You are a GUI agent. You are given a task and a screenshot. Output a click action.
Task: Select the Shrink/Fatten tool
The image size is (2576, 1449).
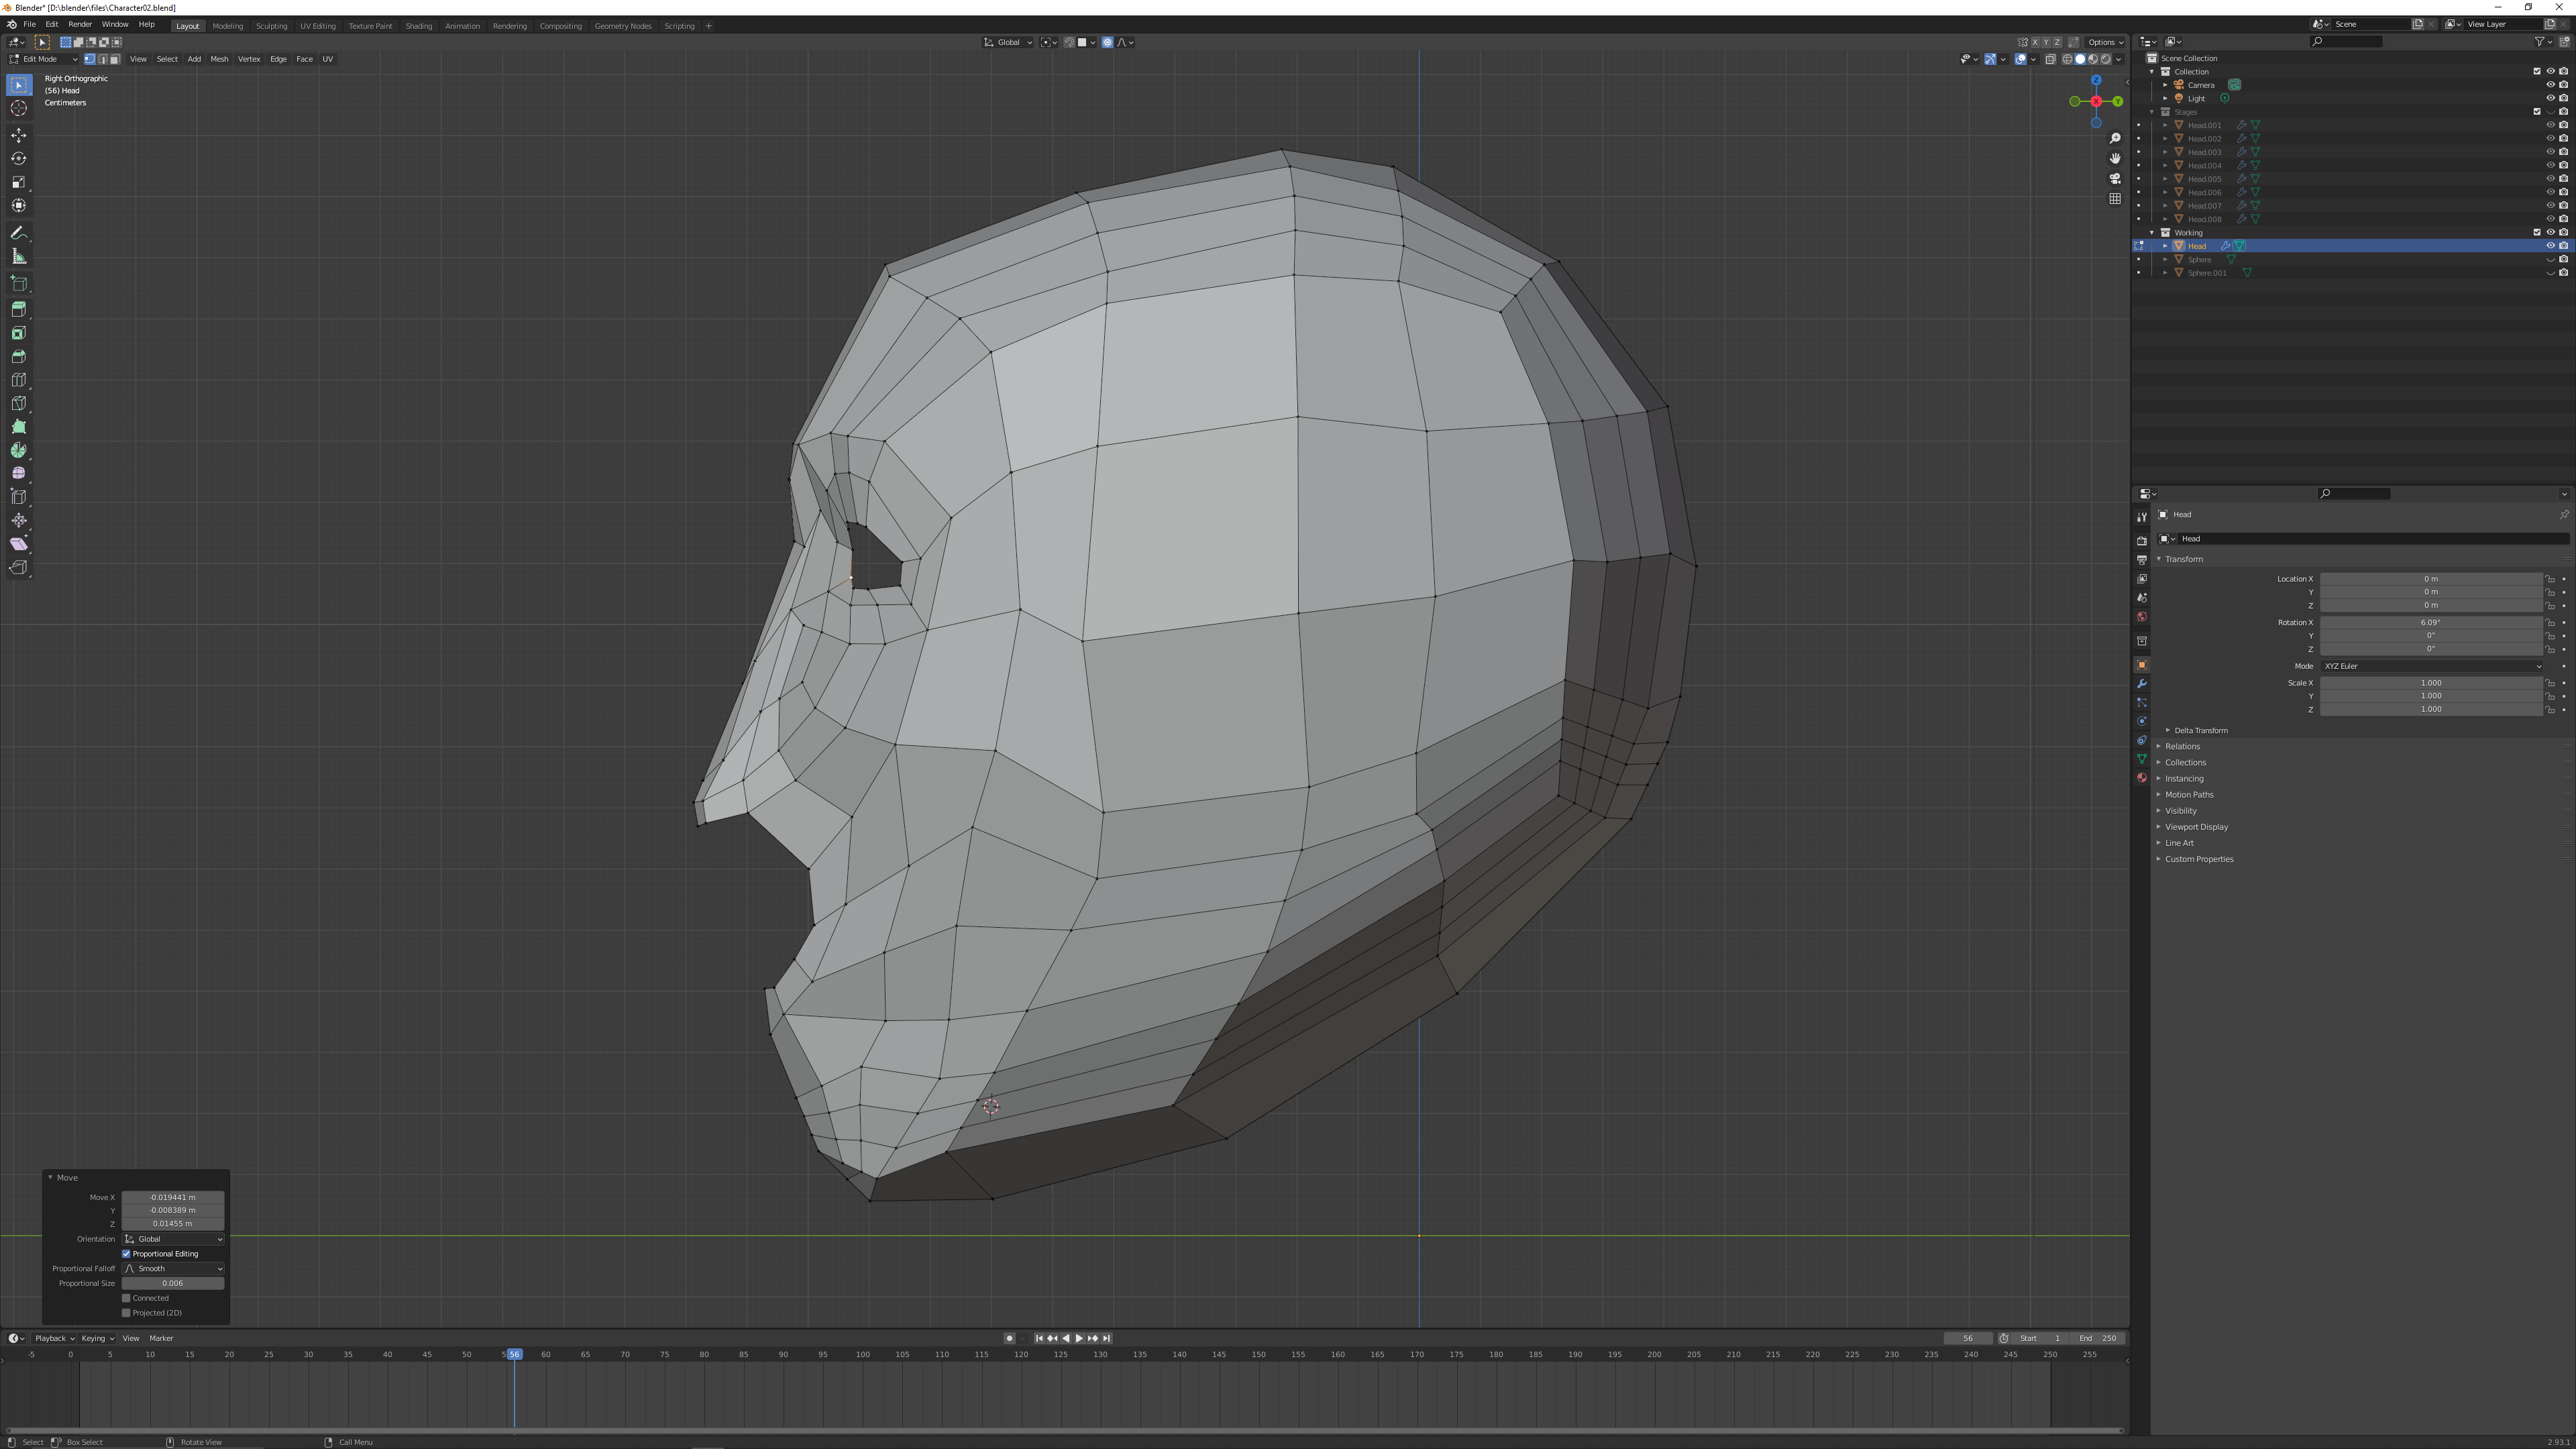coord(19,521)
